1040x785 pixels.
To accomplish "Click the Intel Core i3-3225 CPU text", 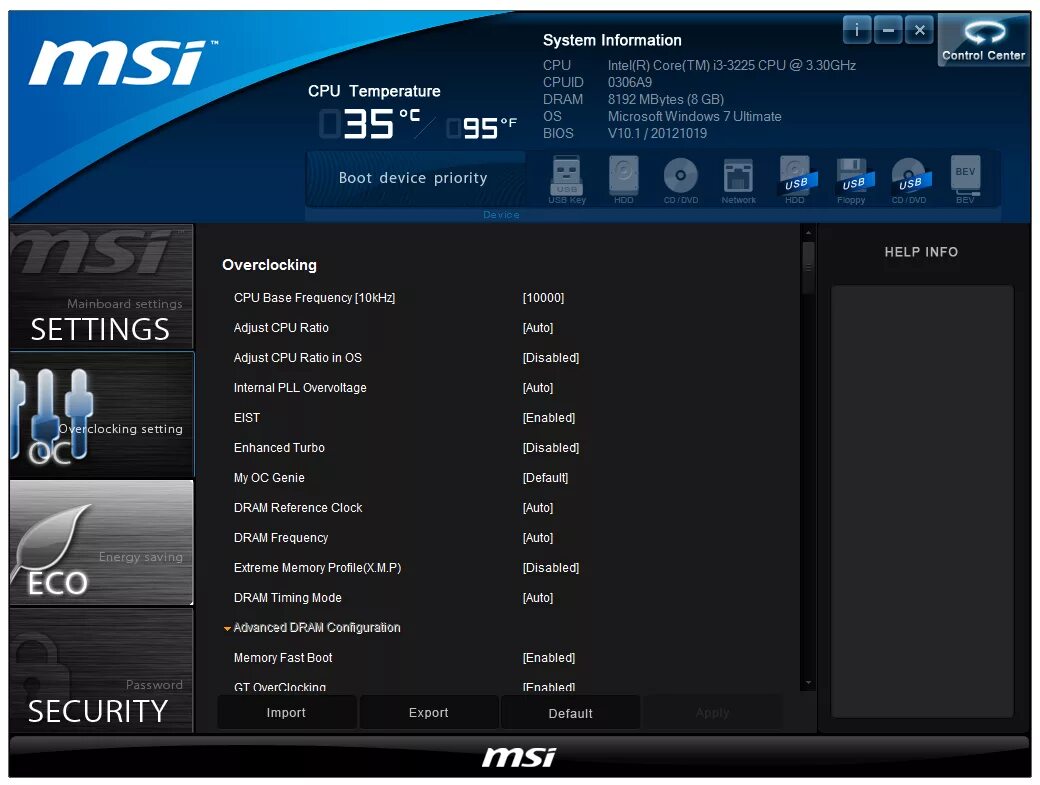I will point(732,65).
